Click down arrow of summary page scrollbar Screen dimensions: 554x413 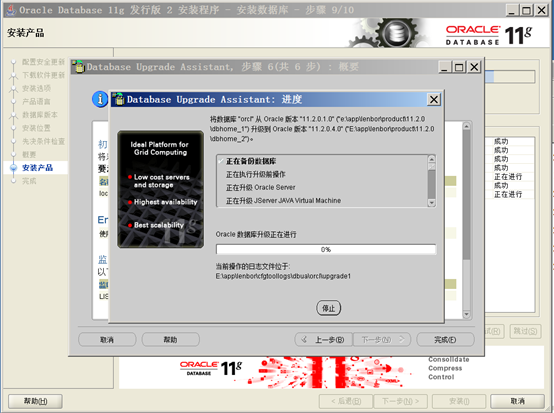[x=466, y=314]
